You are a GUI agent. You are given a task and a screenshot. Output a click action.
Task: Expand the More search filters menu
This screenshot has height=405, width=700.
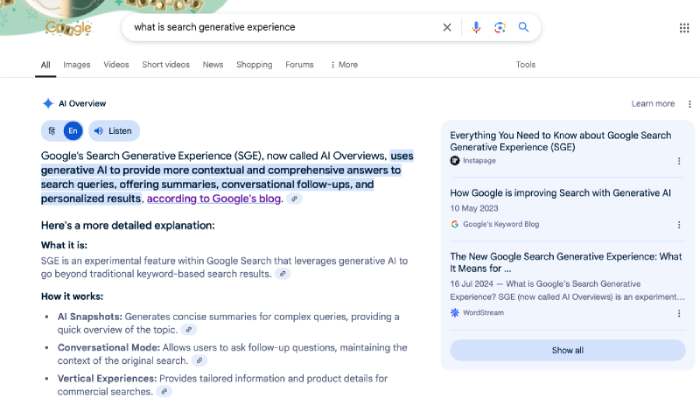pyautogui.click(x=344, y=65)
